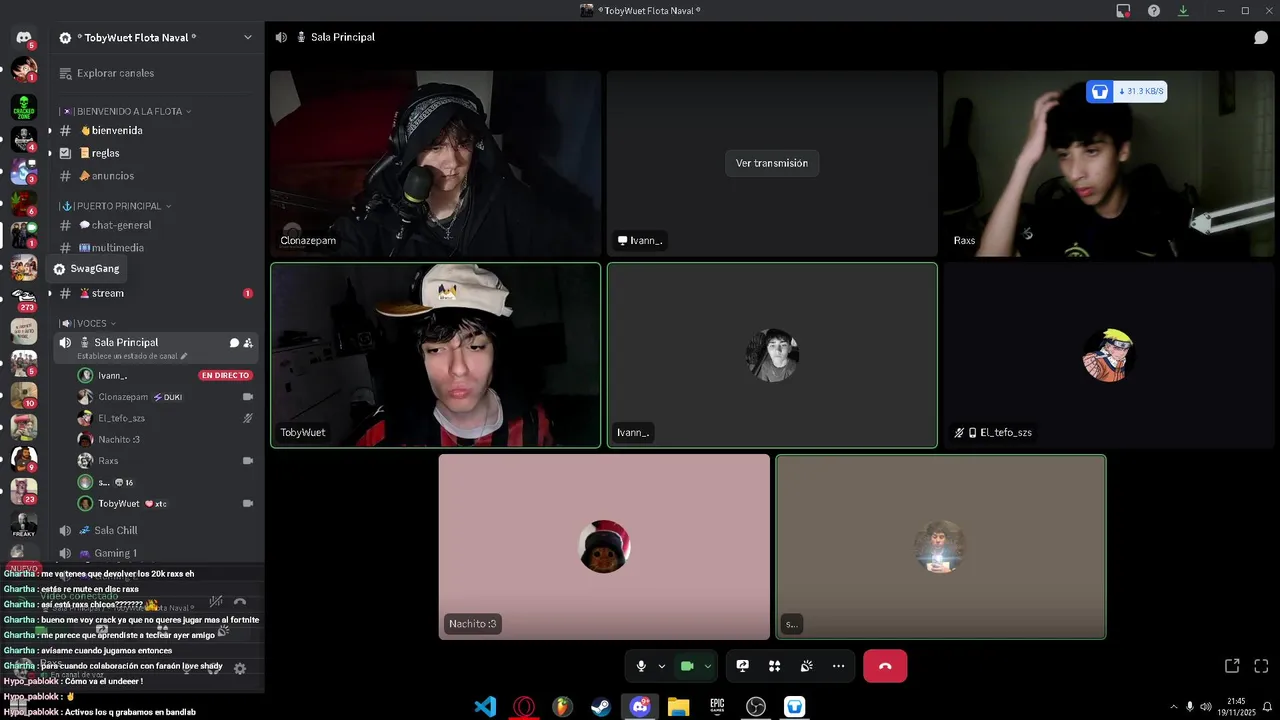Open more call options ellipsis
1280x720 pixels.
tap(838, 666)
